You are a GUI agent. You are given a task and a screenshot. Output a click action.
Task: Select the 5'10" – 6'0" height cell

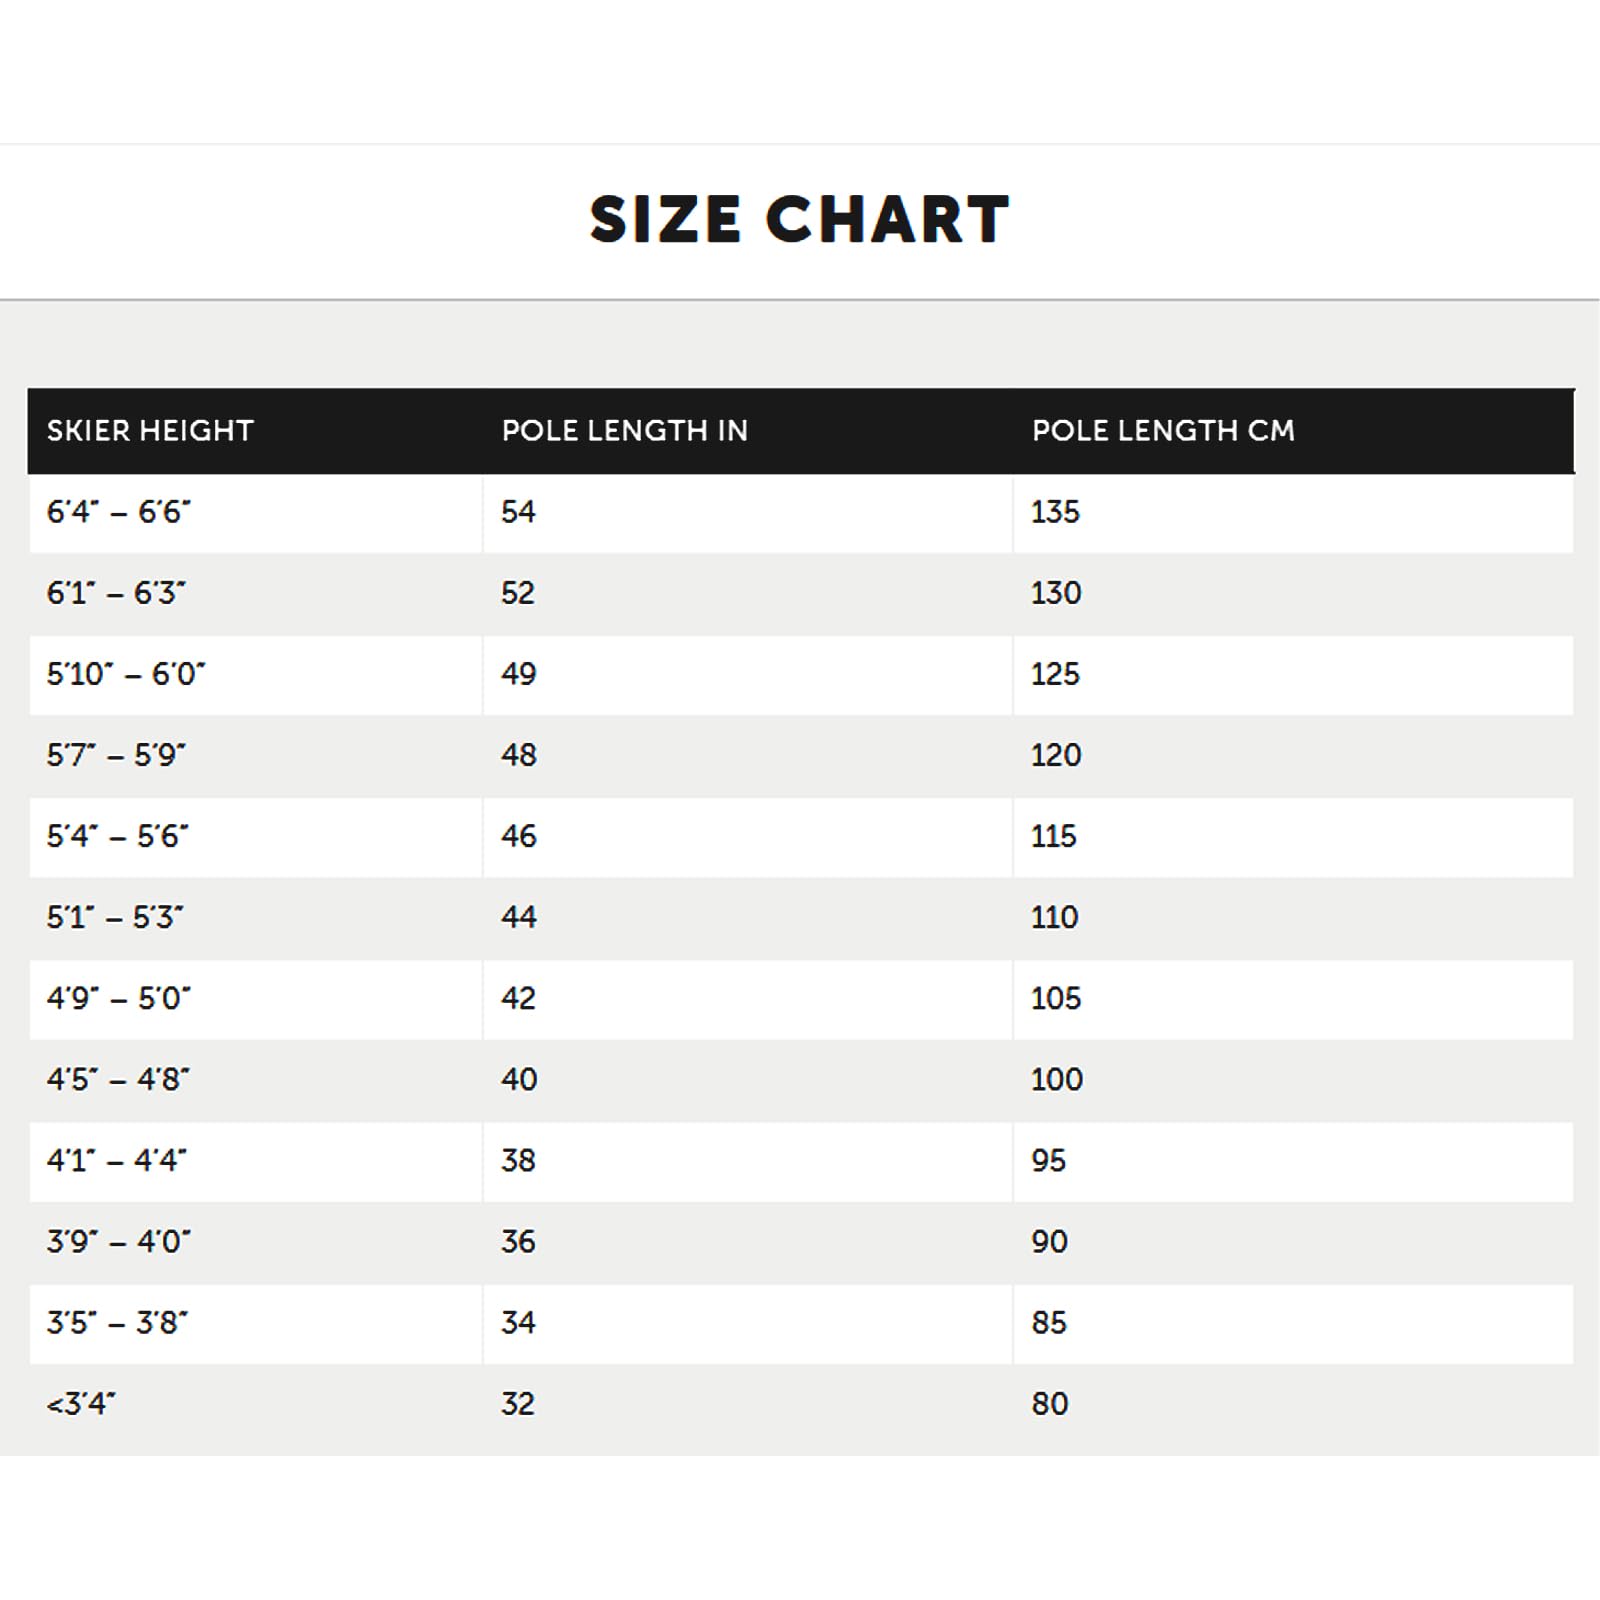[255, 675]
